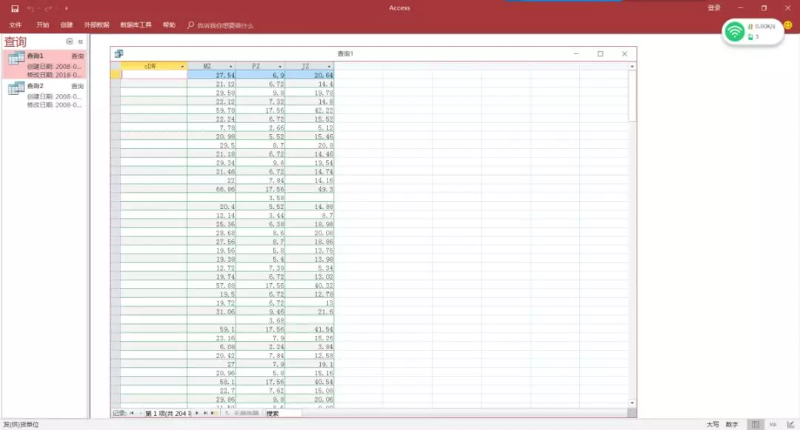Viewport: 800px width, 430px height.
Task: Click the PZ cell showing 2.66
Action: point(261,128)
